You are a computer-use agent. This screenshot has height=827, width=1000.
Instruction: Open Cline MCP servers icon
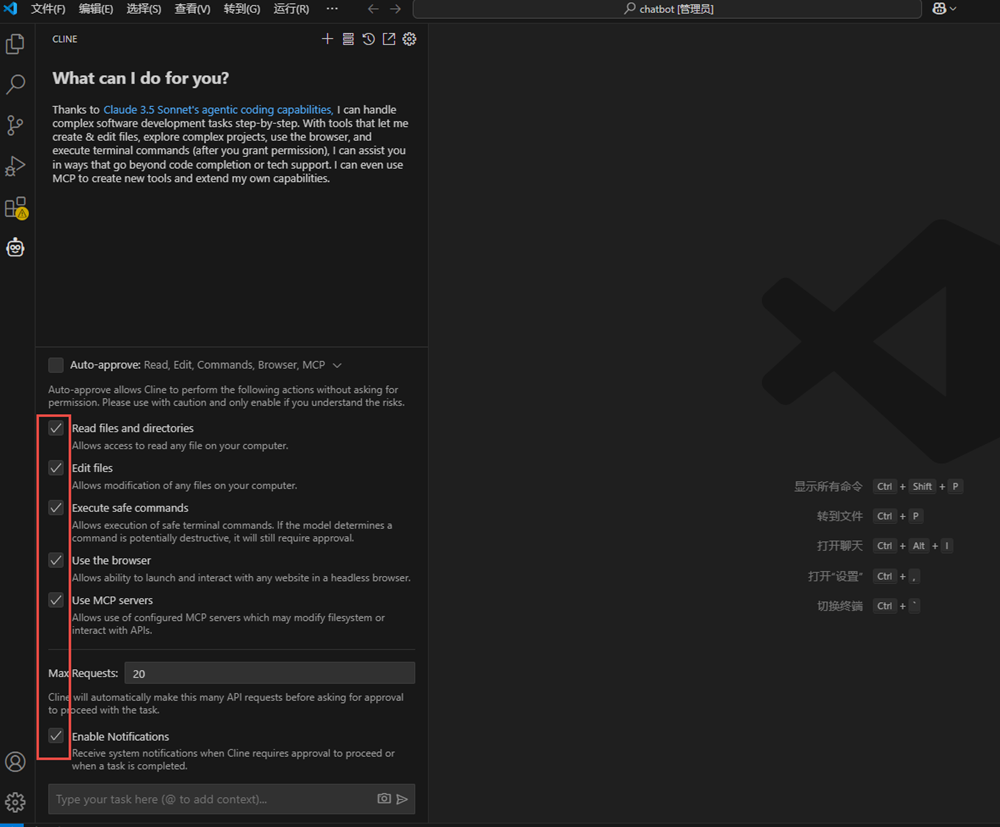coord(348,39)
